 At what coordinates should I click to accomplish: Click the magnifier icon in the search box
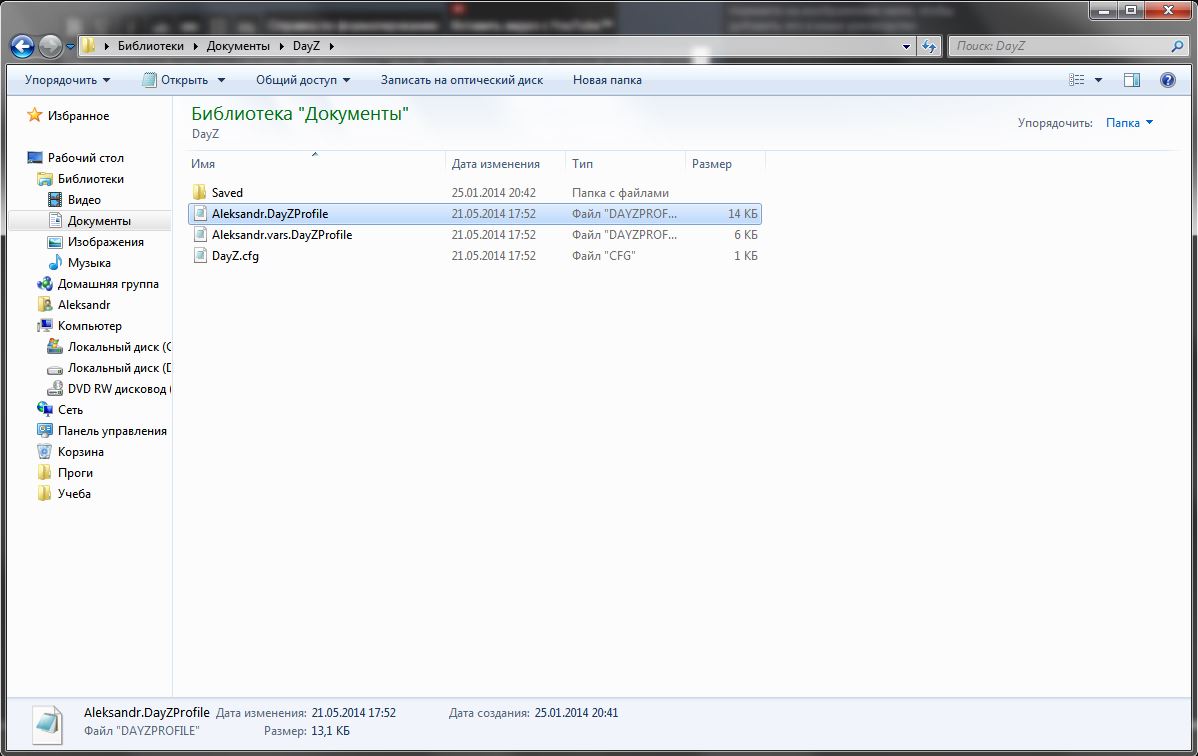pos(1177,46)
